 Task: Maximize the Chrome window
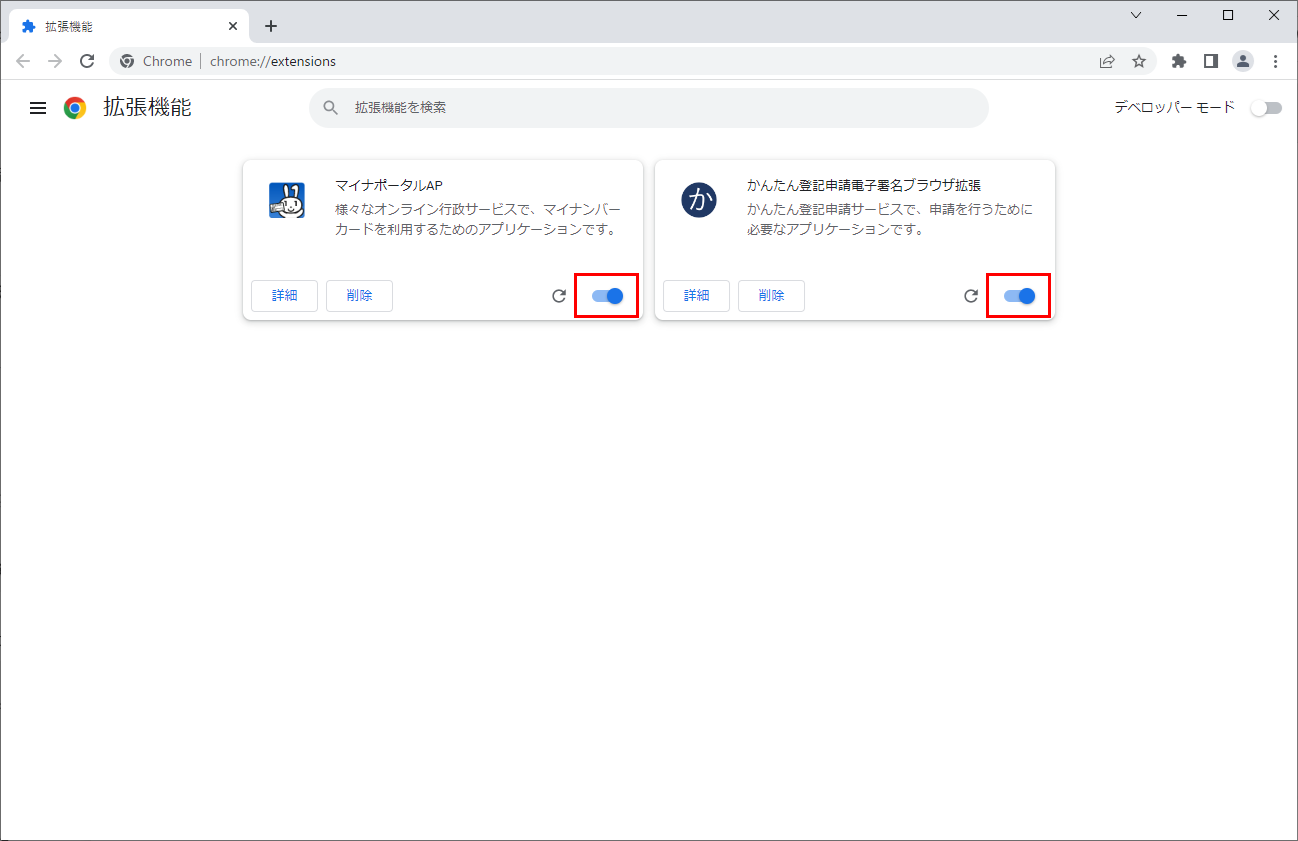pos(1228,15)
